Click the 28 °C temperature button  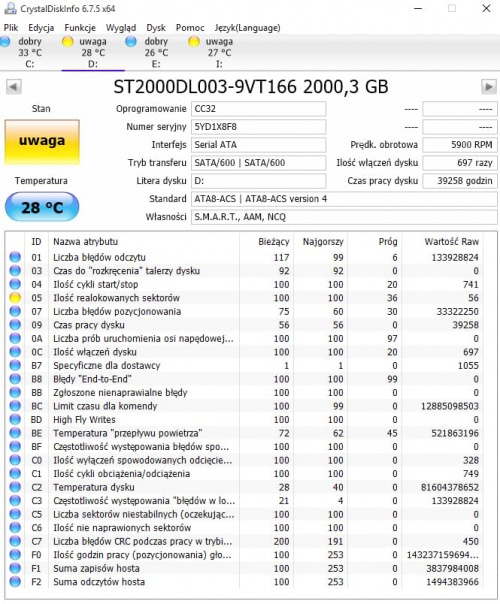(x=42, y=207)
